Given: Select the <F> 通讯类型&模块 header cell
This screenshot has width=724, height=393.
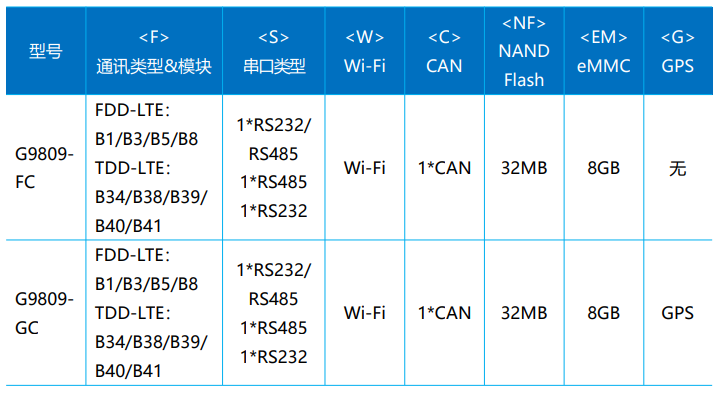Looking at the screenshot, I should click(x=154, y=51).
